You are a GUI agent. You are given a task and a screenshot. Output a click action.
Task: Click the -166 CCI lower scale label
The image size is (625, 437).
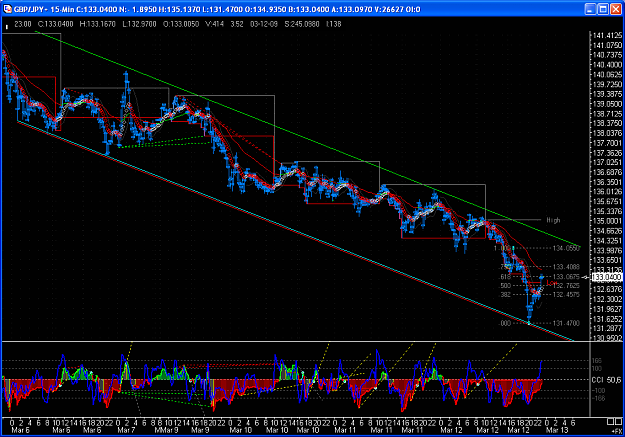(x=598, y=398)
